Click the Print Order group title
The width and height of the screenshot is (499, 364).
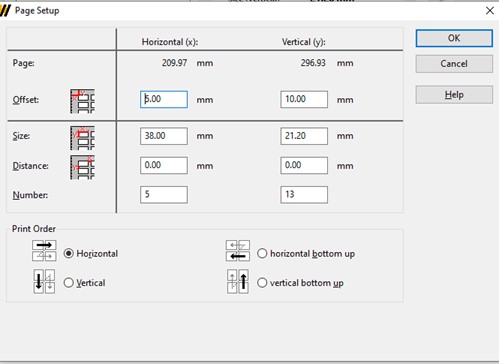click(34, 229)
